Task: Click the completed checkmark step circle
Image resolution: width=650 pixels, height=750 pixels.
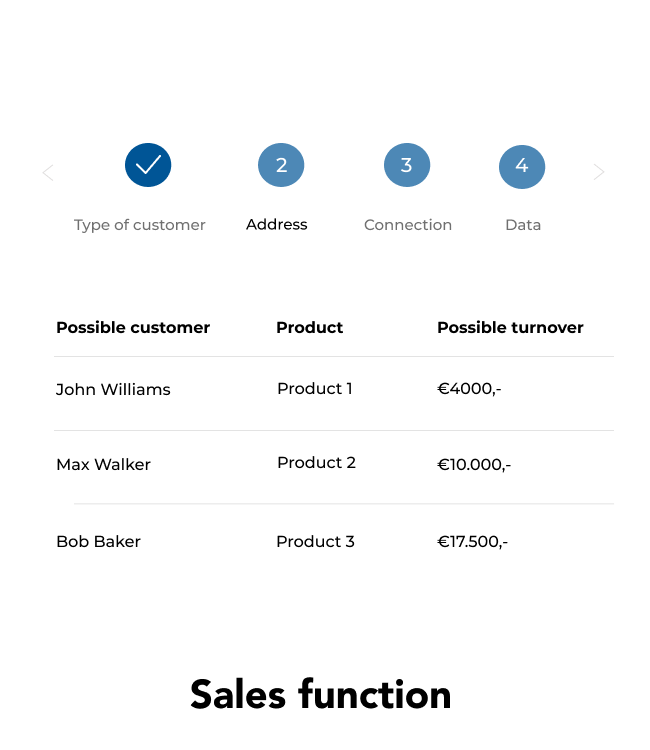Action: 148,165
